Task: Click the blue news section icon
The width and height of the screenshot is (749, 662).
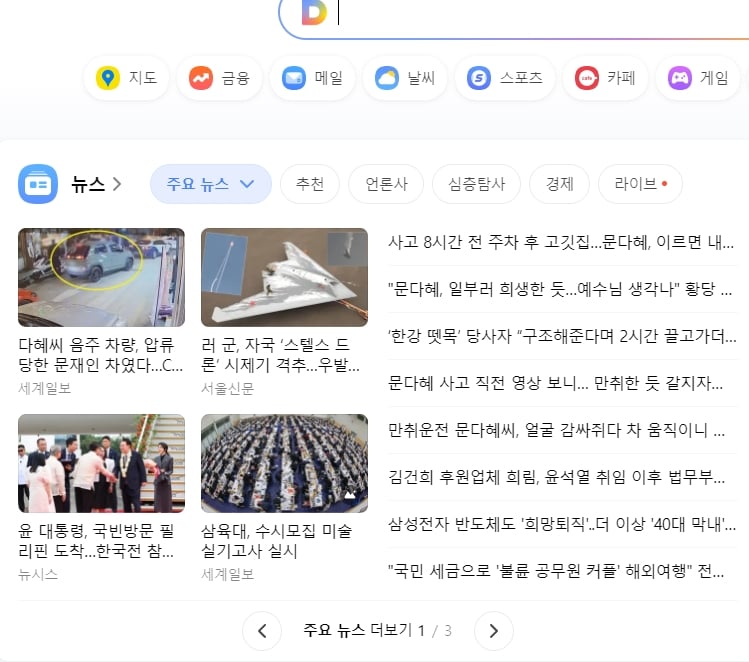Action: pyautogui.click(x=38, y=184)
